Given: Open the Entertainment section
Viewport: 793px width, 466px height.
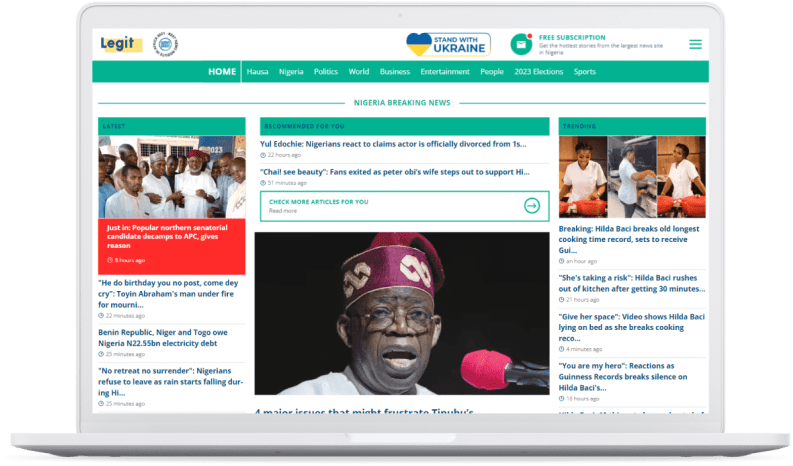Looking at the screenshot, I should click(445, 72).
